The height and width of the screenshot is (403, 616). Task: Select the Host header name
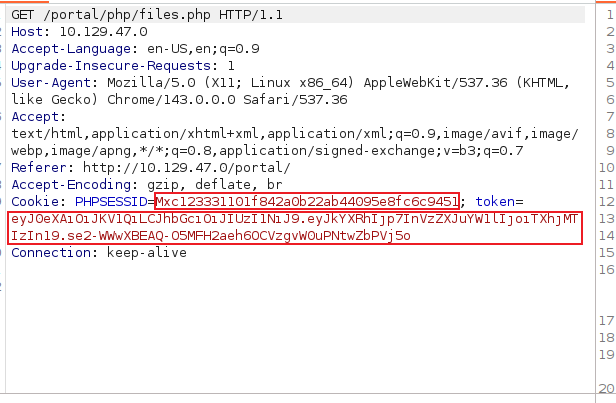[x=27, y=31]
